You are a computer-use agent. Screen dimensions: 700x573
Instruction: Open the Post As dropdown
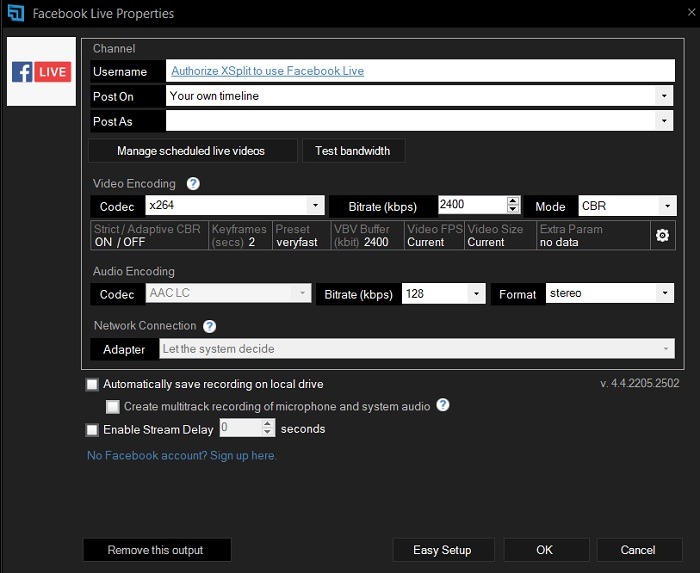419,120
